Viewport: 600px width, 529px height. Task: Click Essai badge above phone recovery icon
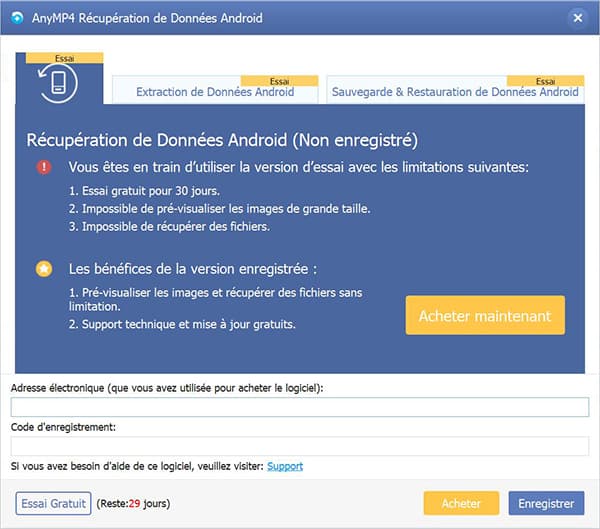(63, 59)
